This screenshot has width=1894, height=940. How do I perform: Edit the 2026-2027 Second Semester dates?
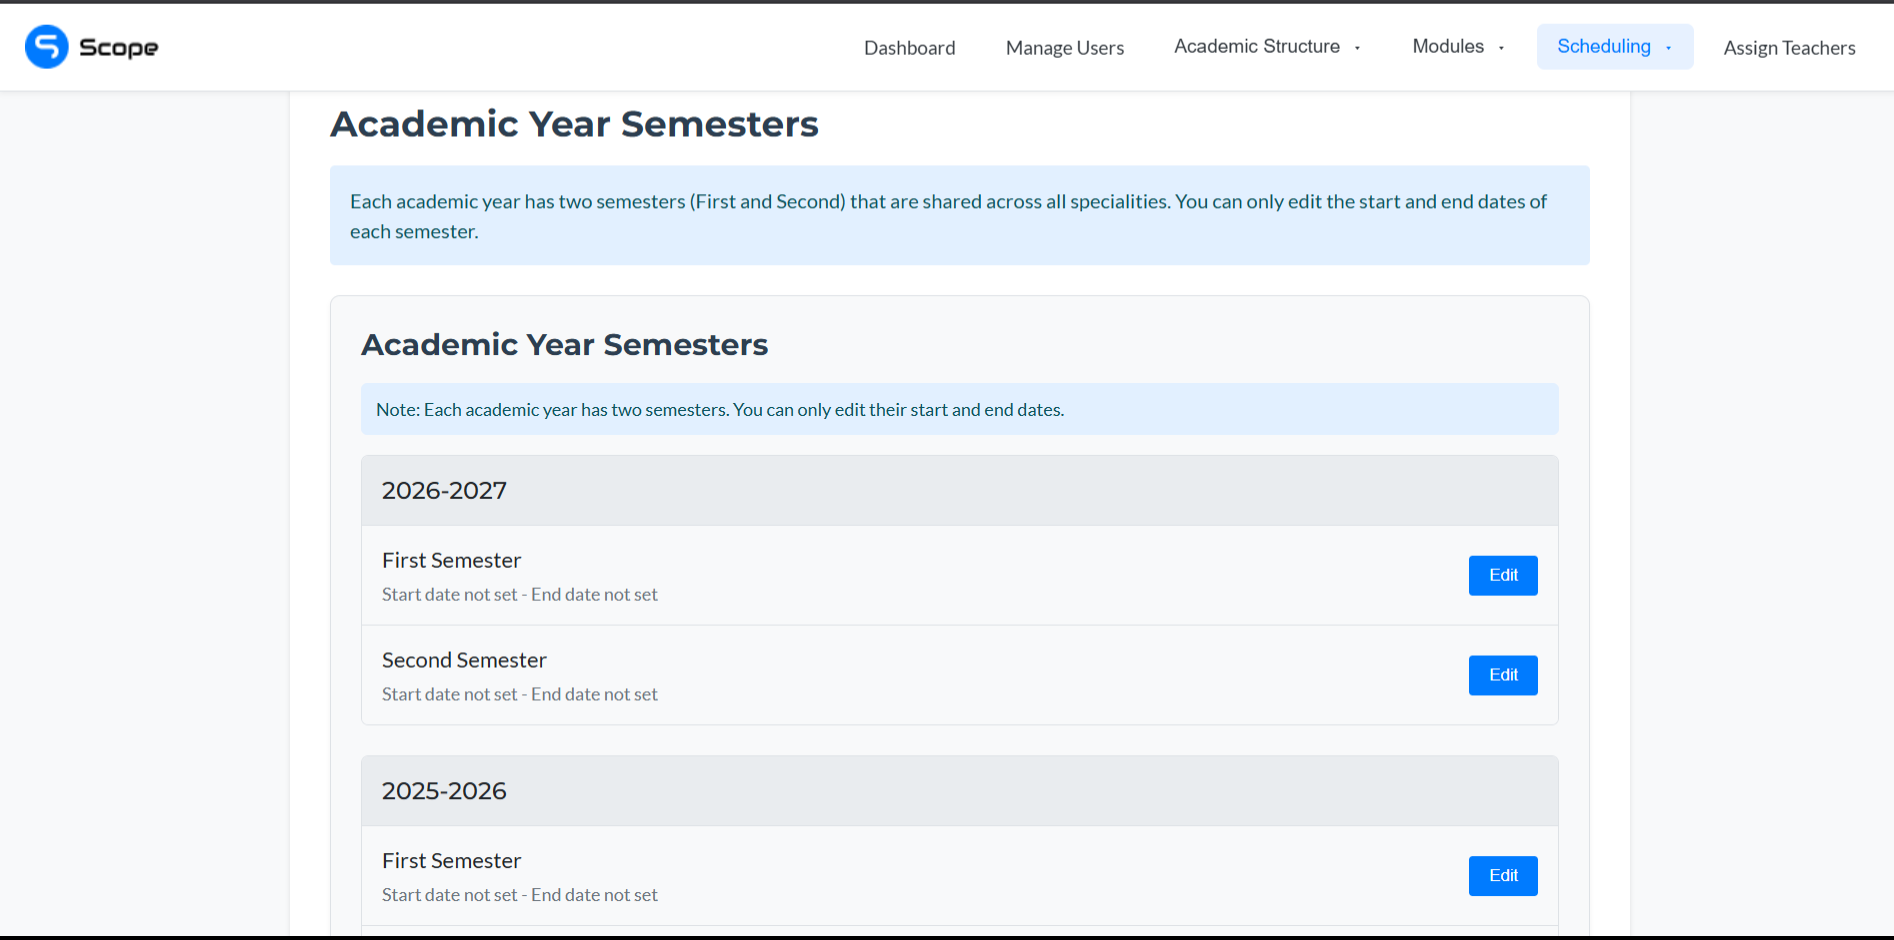[1502, 675]
